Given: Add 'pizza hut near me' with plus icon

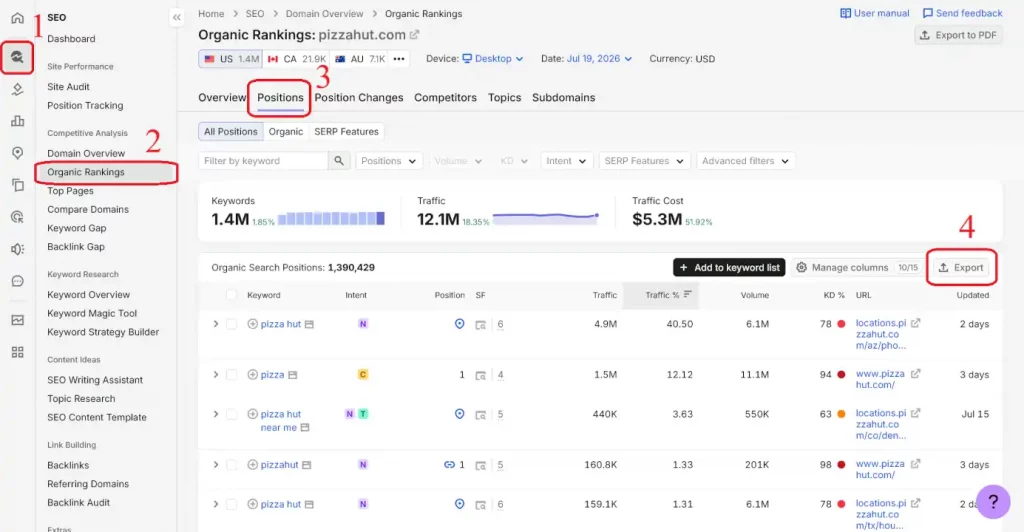Looking at the screenshot, I should 253,414.
